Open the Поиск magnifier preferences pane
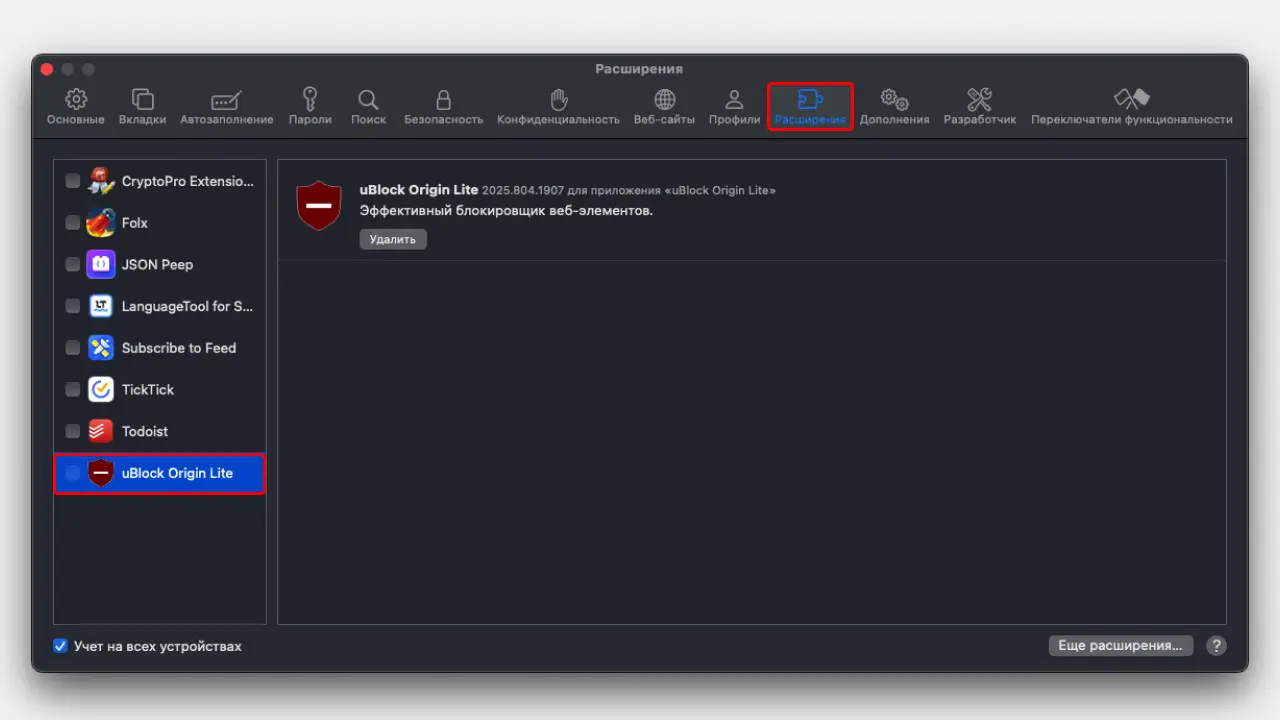The image size is (1280, 720). coord(368,107)
